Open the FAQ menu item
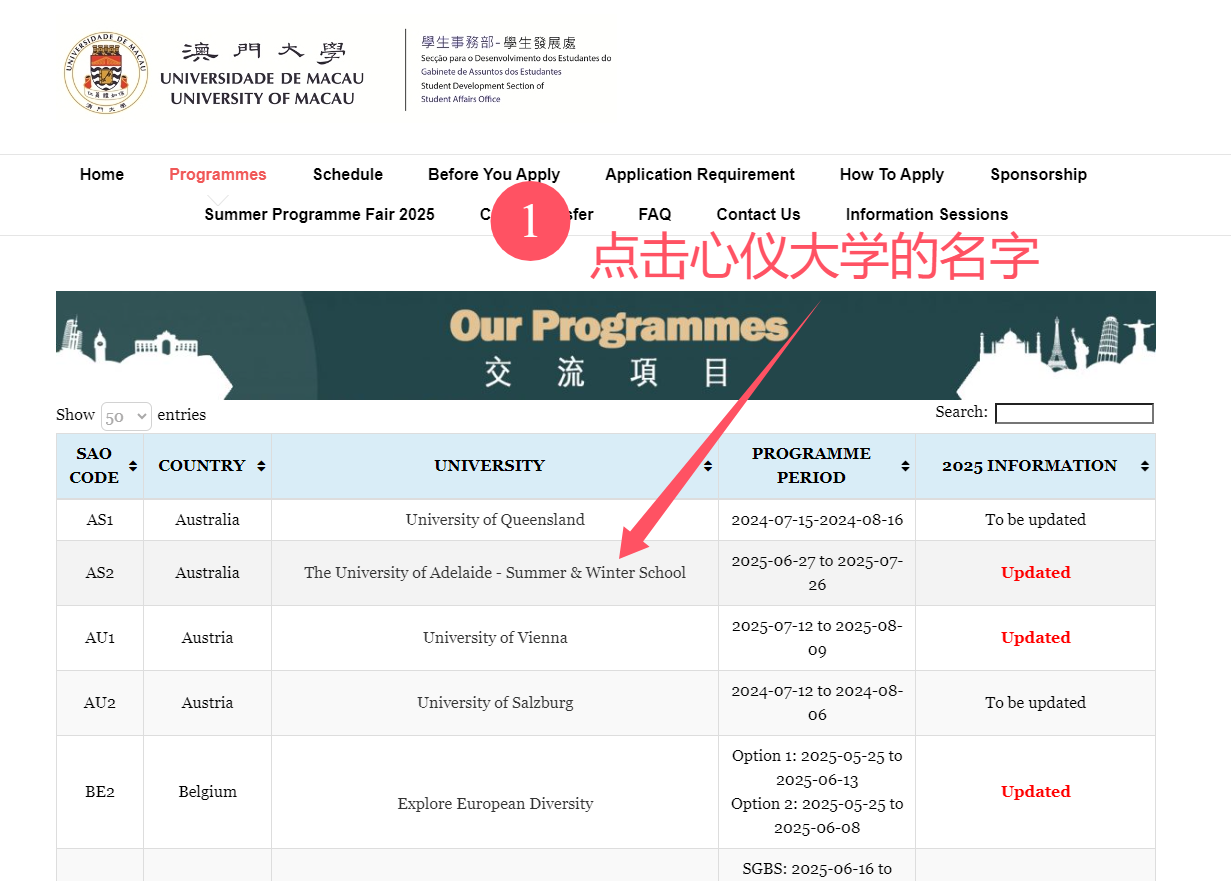This screenshot has height=881, width=1231. (x=655, y=214)
